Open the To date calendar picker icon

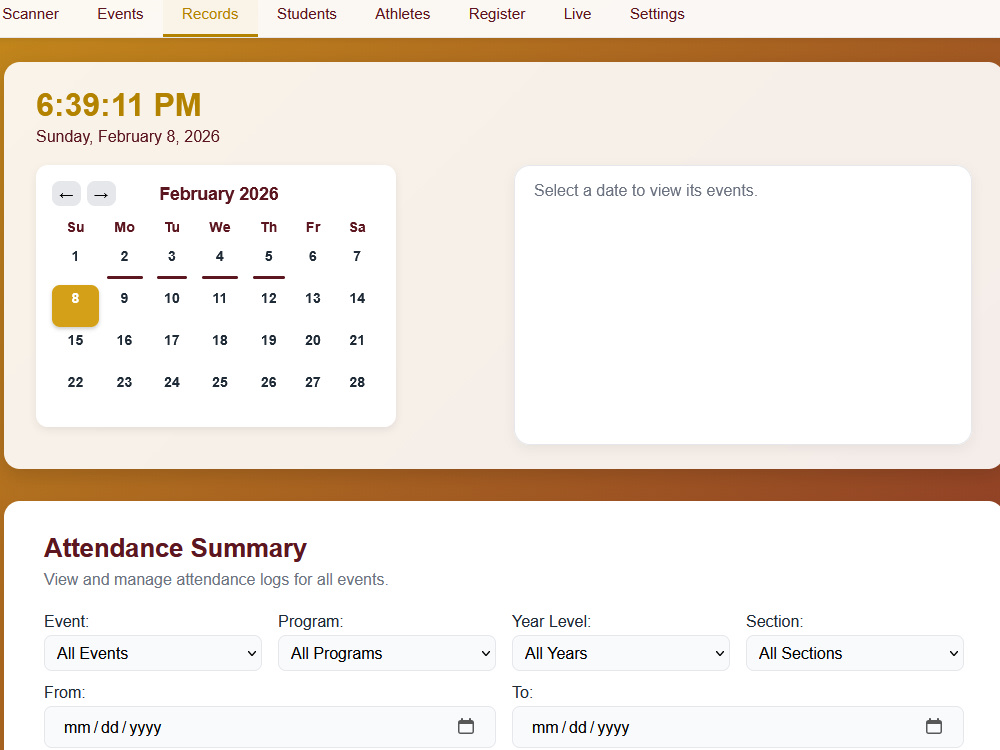pyautogui.click(x=934, y=726)
